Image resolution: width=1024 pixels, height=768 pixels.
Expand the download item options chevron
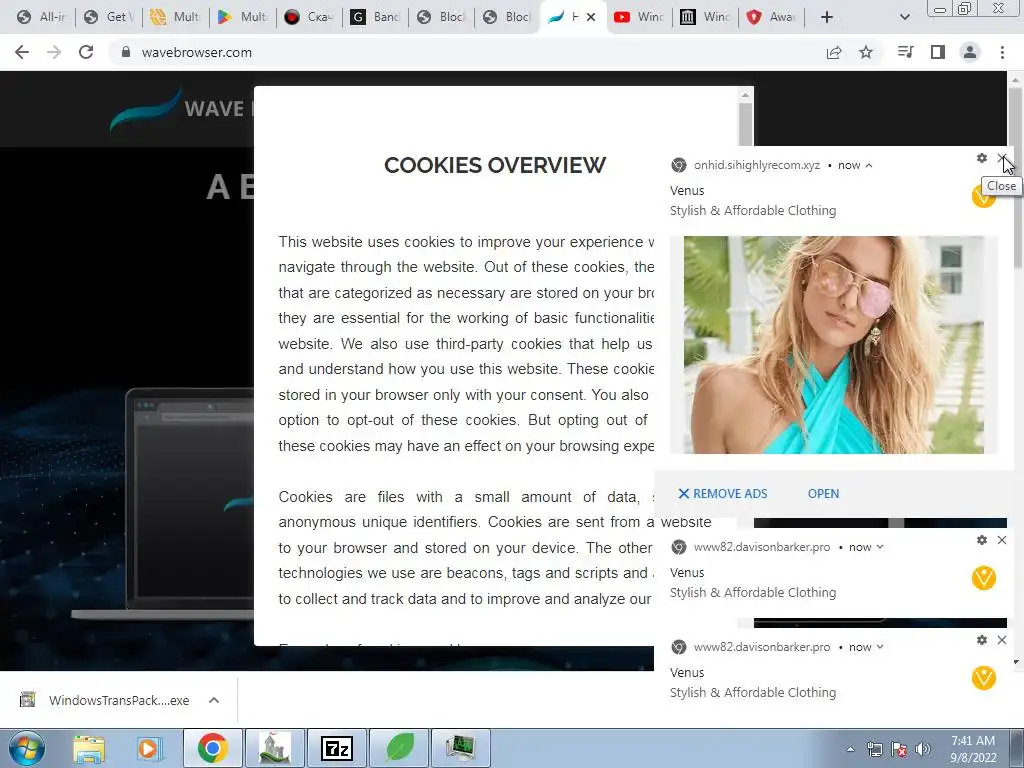214,700
